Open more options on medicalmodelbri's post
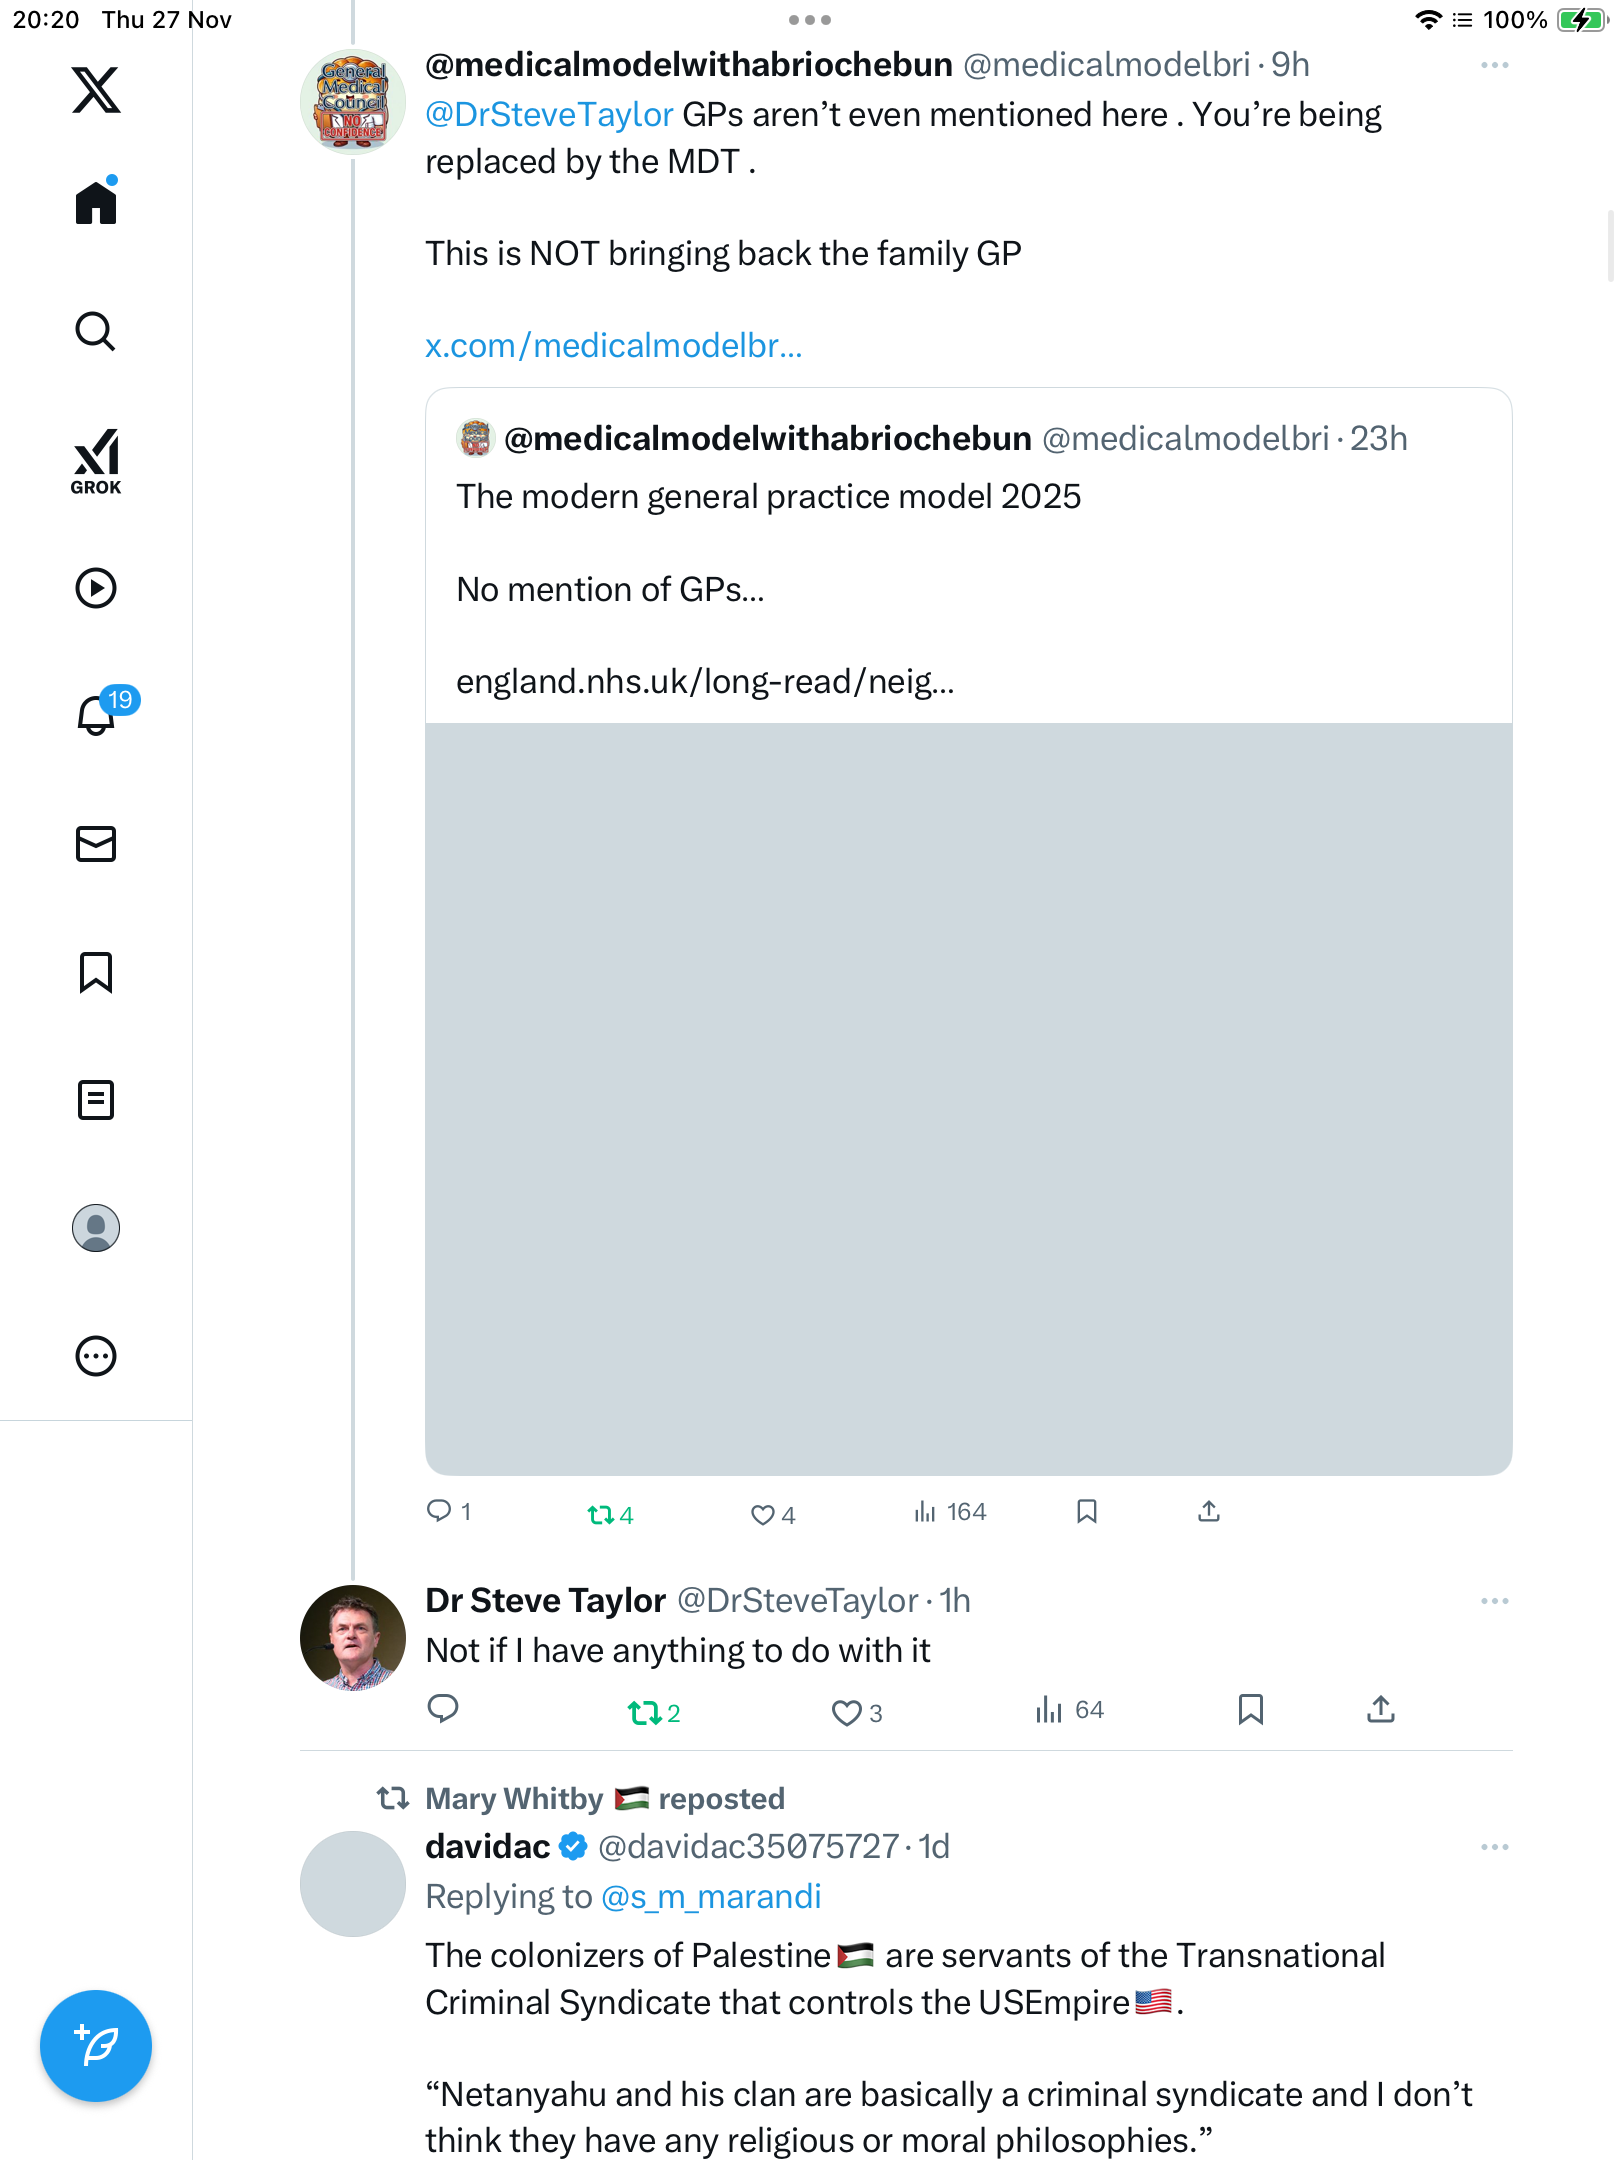Image resolution: width=1620 pixels, height=2160 pixels. click(x=1494, y=65)
